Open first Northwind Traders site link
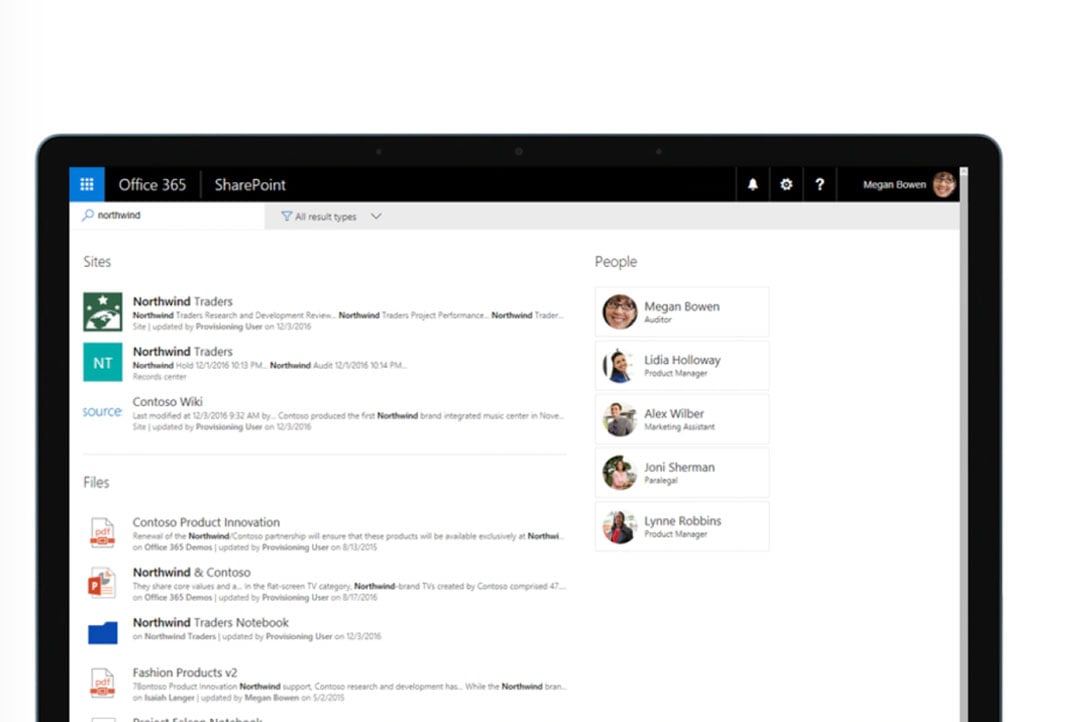The image size is (1078, 722). [182, 301]
